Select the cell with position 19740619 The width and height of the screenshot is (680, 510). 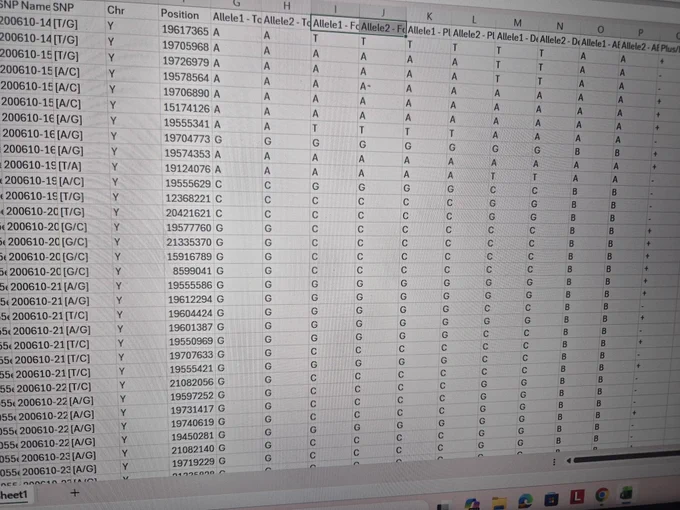(x=193, y=422)
